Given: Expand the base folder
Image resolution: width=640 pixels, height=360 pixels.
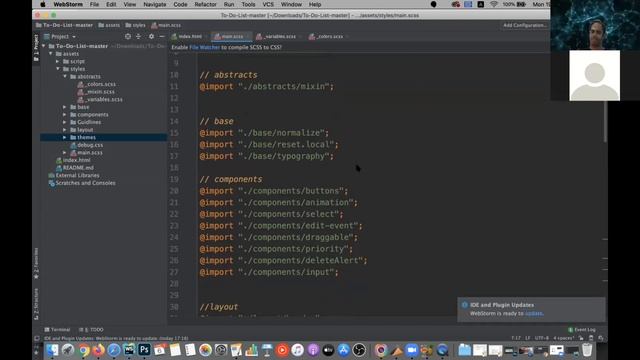Looking at the screenshot, I should tap(64, 107).
